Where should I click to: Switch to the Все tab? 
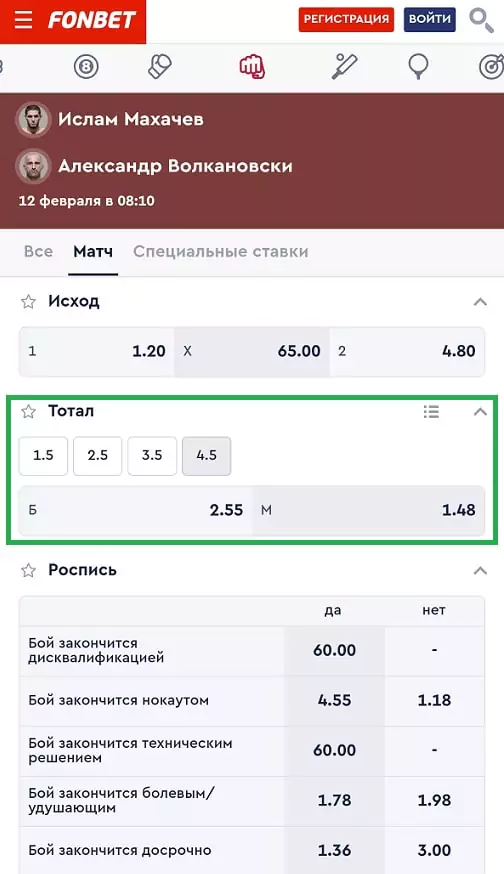[38, 251]
